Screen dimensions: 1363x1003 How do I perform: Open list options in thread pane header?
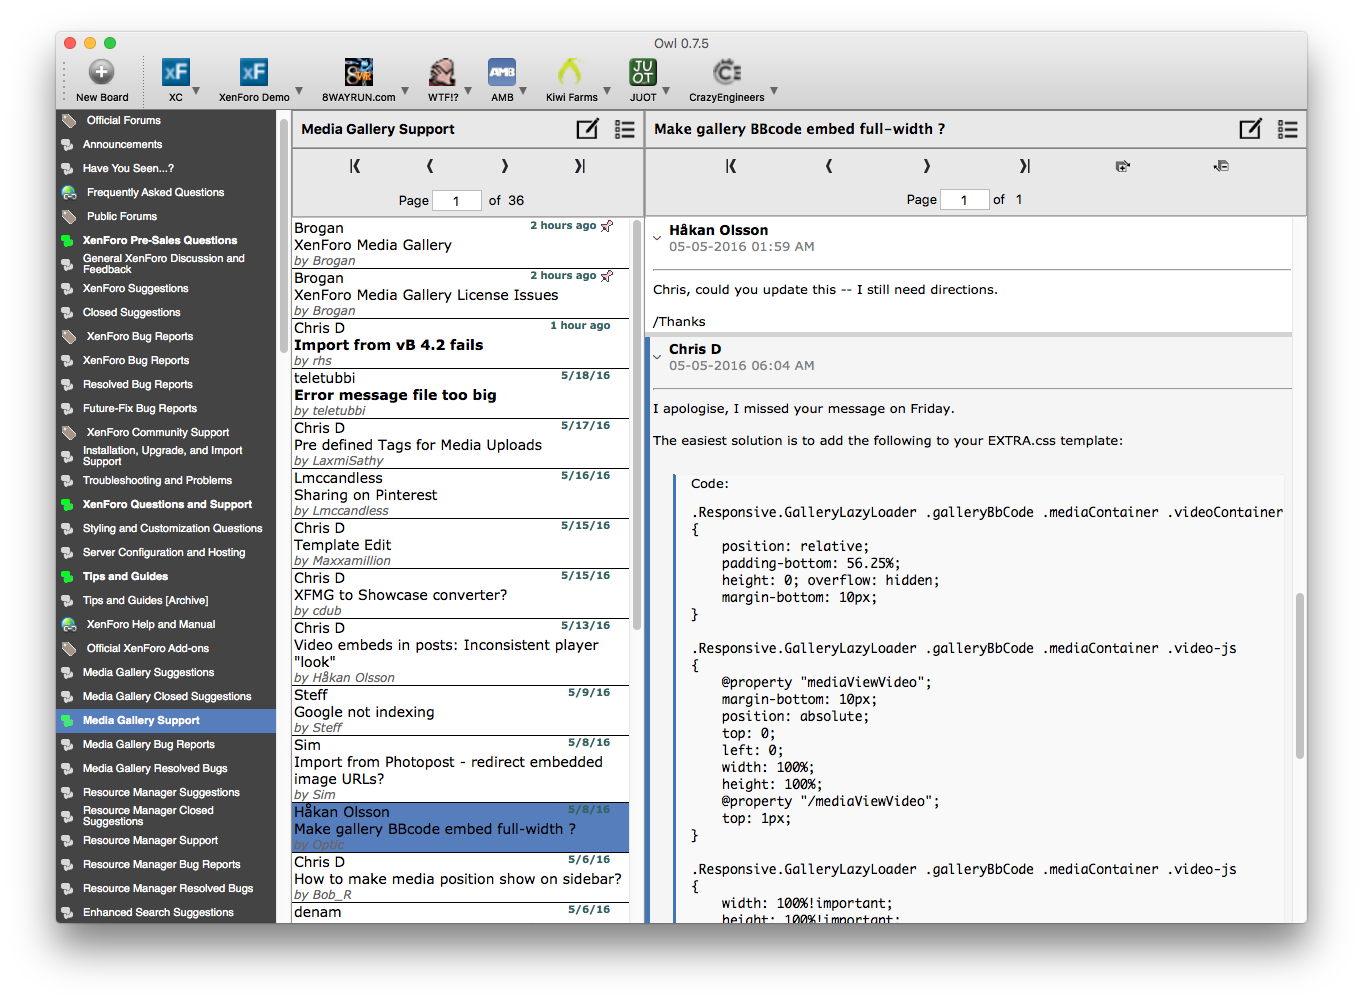(1288, 129)
